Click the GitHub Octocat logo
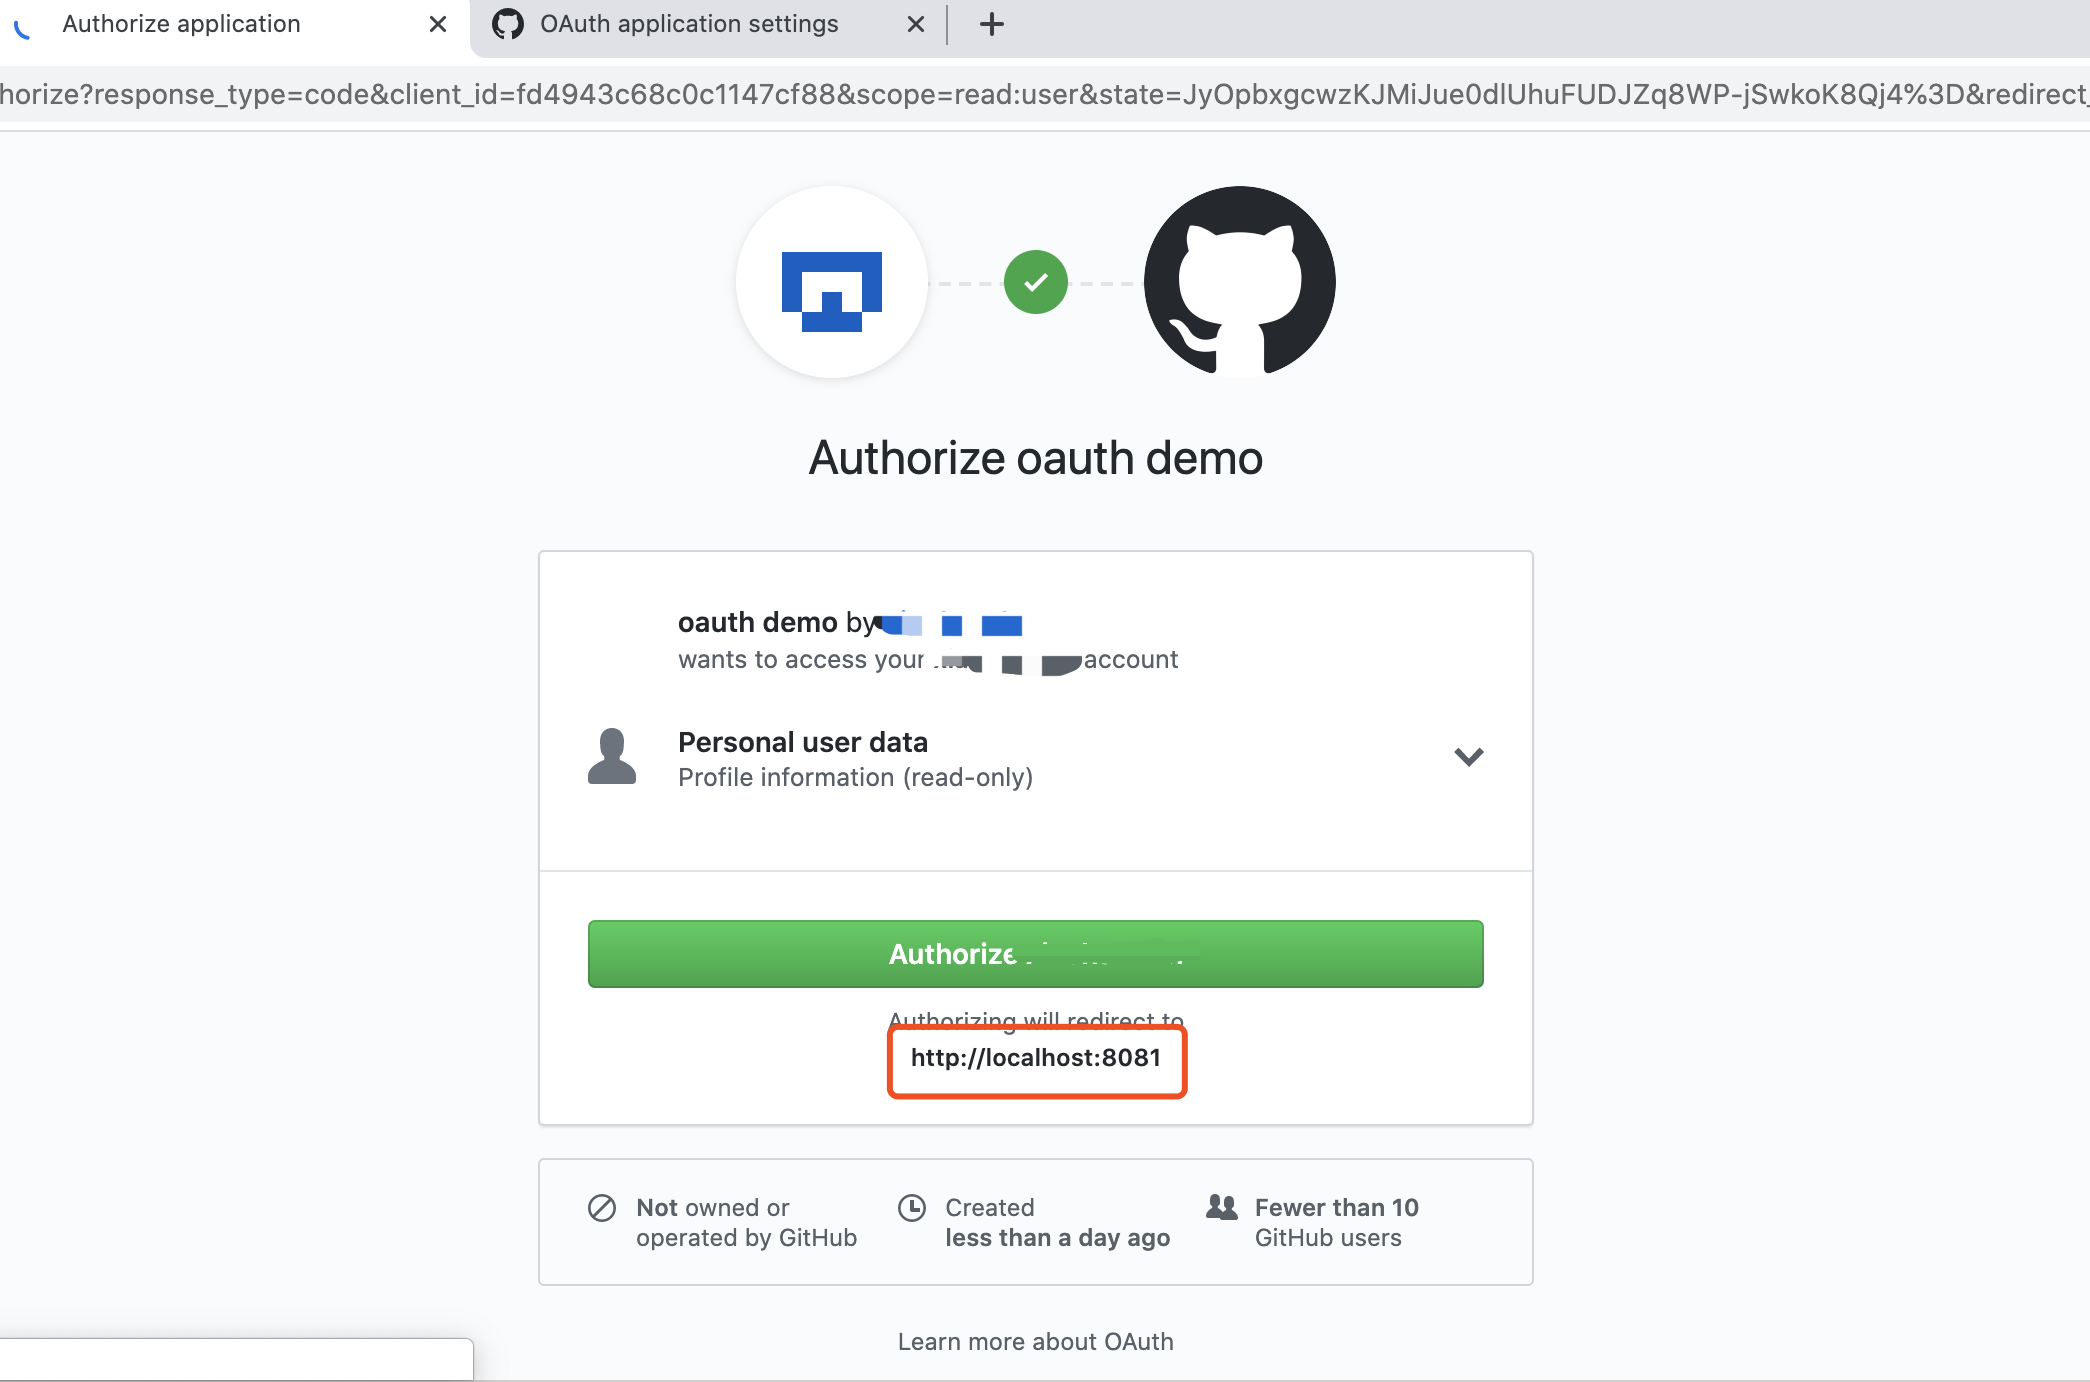The height and width of the screenshot is (1382, 2090). (1240, 282)
